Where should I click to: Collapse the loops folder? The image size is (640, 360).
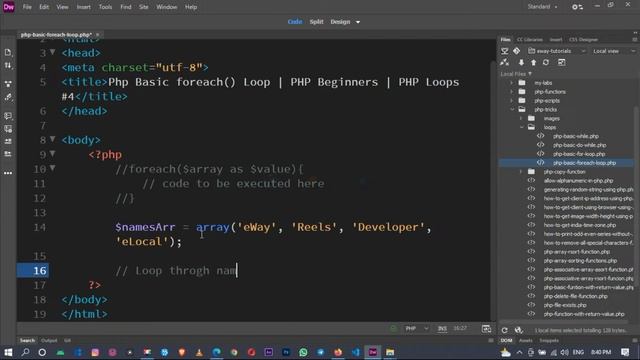[521, 127]
